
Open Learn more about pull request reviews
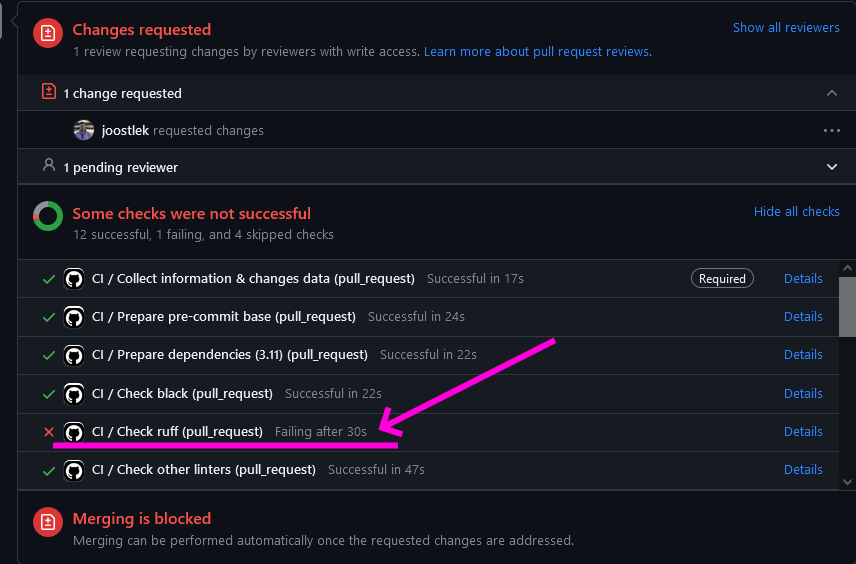[537, 51]
